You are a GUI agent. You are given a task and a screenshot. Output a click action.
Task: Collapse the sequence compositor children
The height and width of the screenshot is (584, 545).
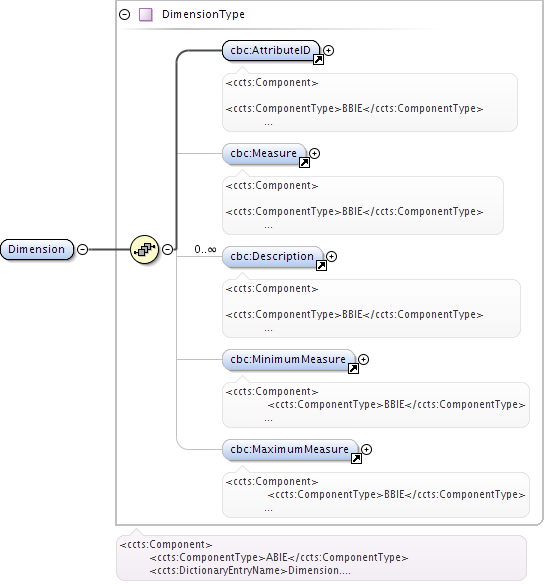[168, 249]
